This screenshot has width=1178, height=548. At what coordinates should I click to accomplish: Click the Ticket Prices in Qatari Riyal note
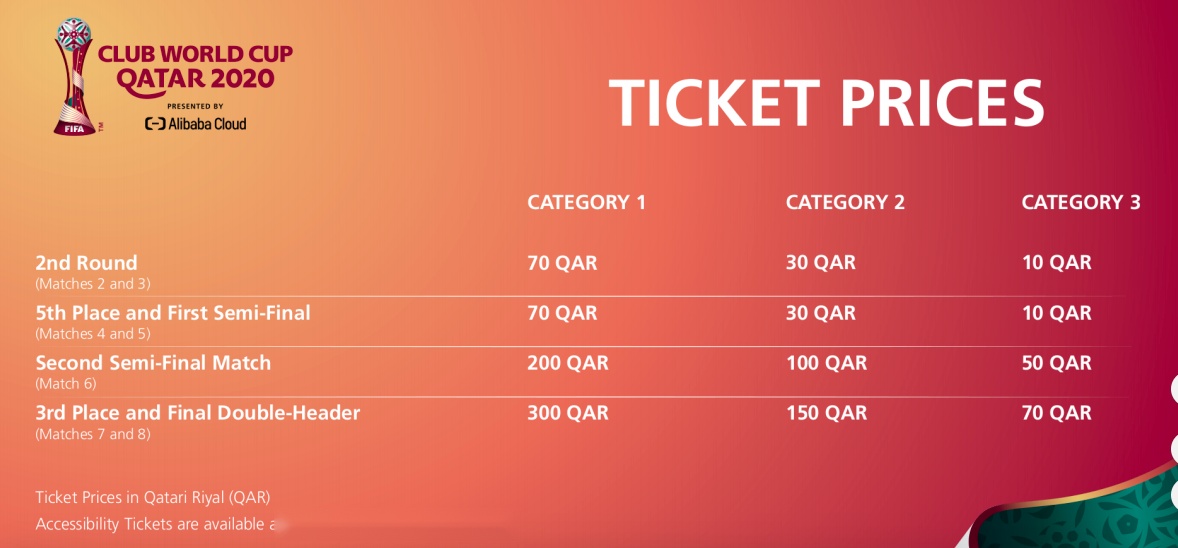[153, 498]
